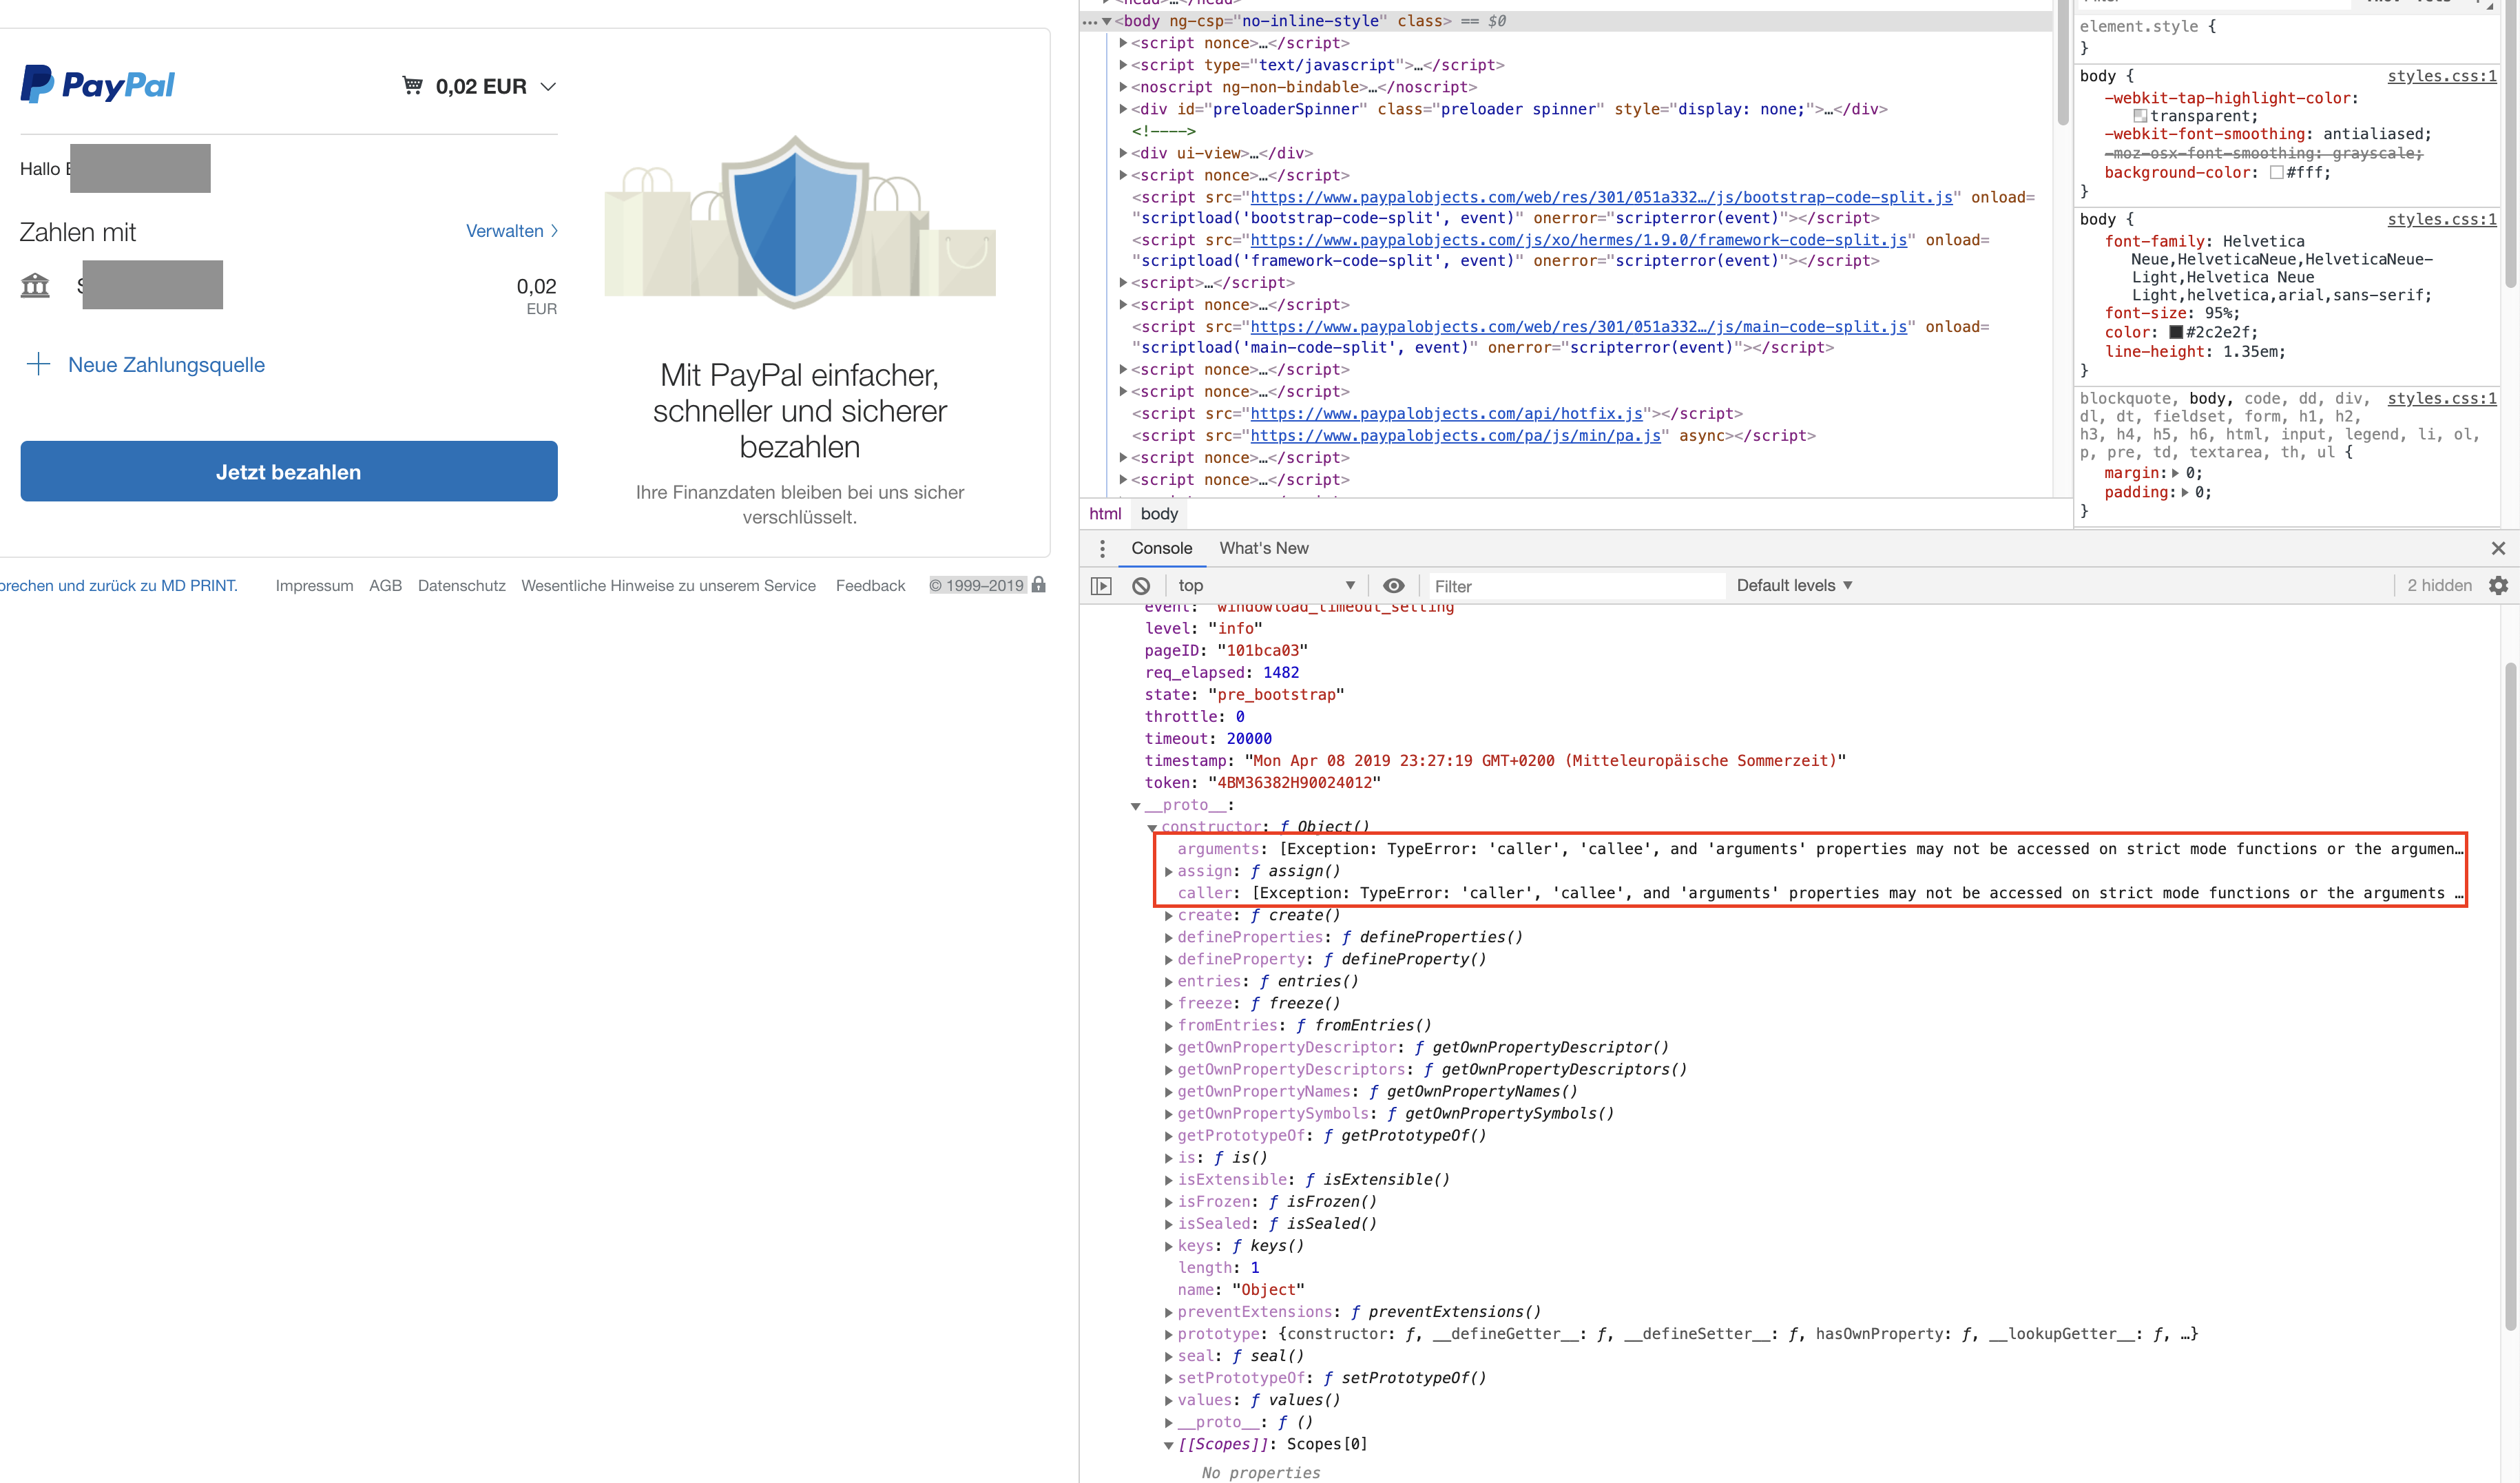Image resolution: width=2520 pixels, height=1483 pixels.
Task: Expand the div ui-view node
Action: coord(1123,153)
